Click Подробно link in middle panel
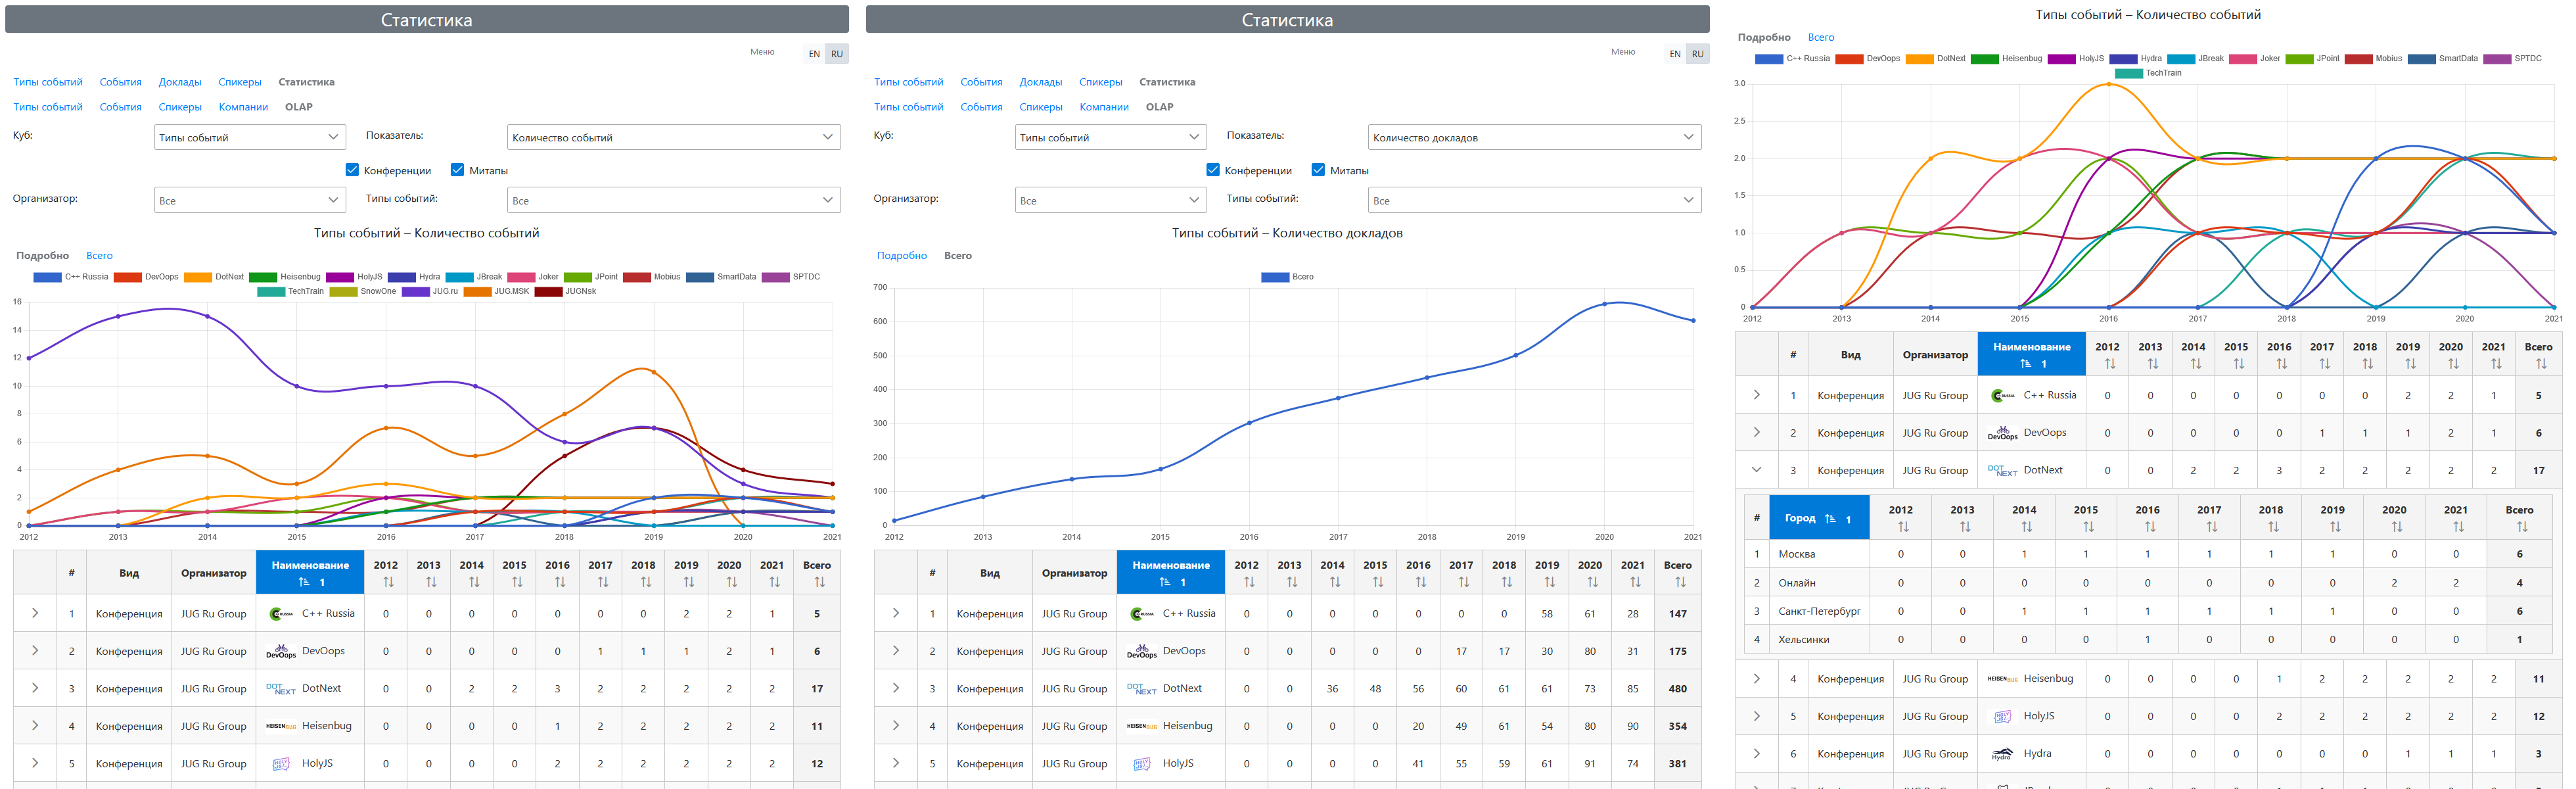Screen dimensions: 2576x789 (x=902, y=256)
